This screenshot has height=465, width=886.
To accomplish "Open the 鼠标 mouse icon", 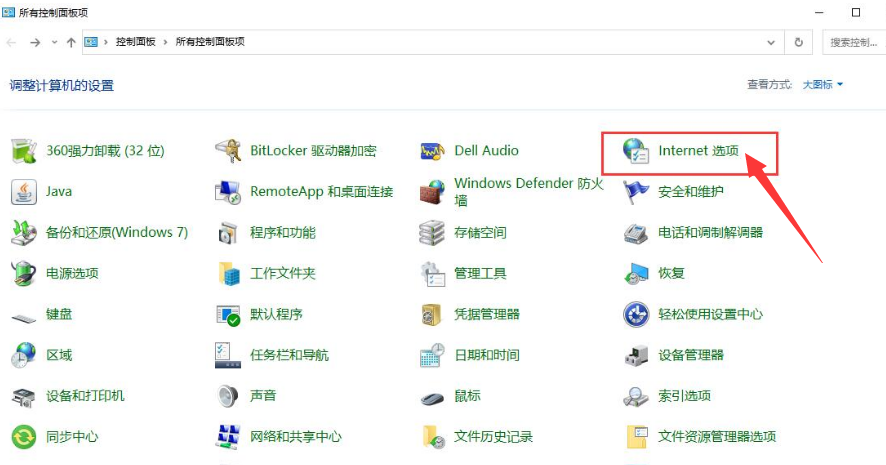I will [432, 396].
